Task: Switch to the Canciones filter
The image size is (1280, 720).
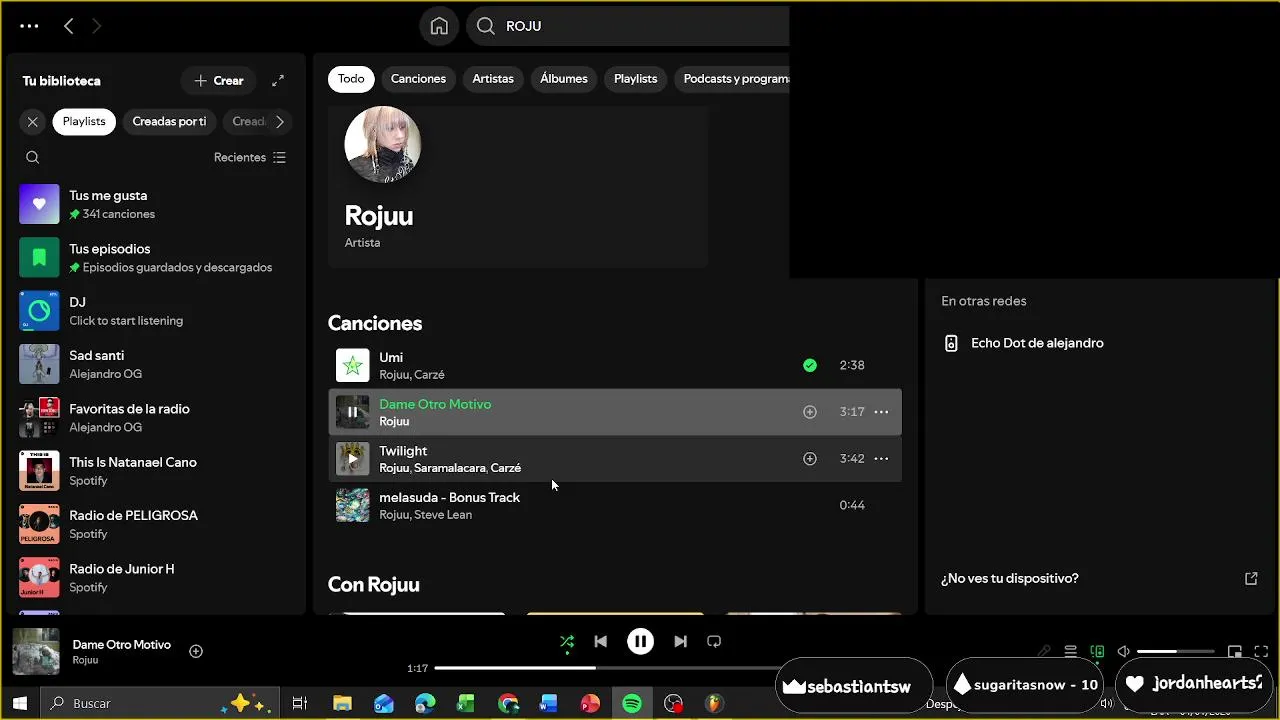Action: tap(418, 79)
